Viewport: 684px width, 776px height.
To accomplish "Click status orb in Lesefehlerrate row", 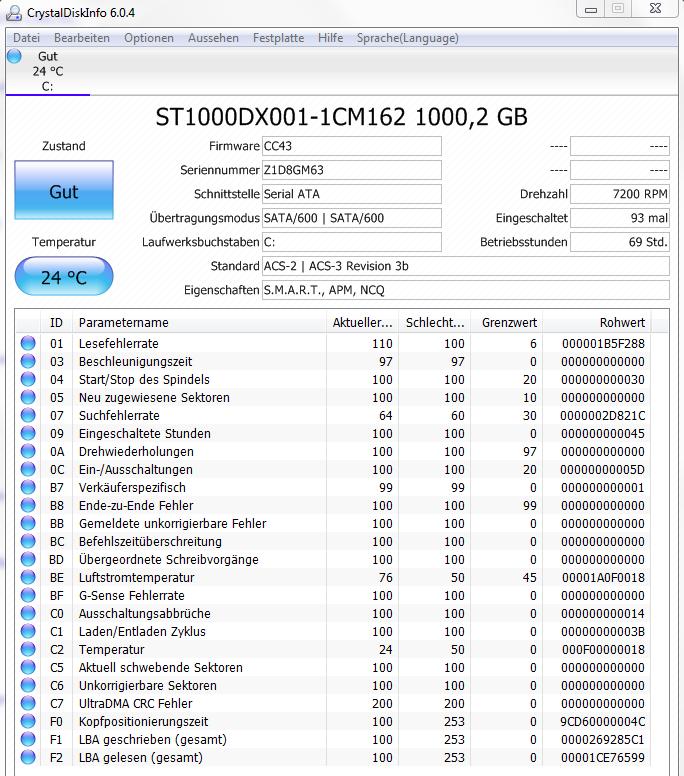I will tap(28, 343).
